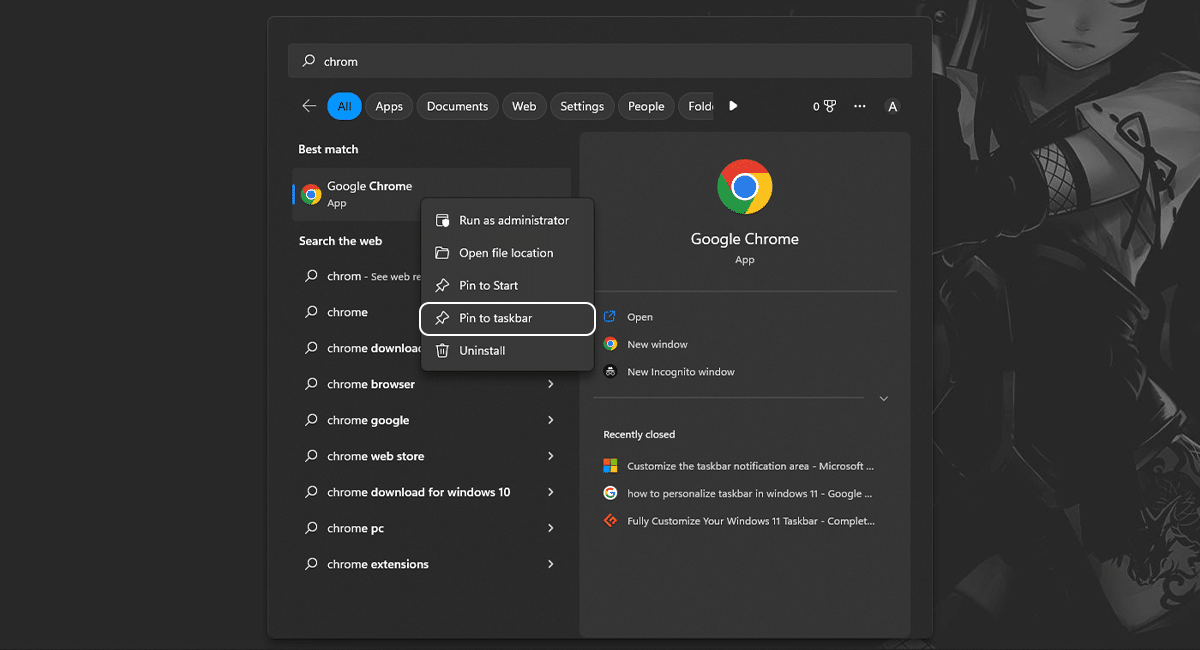Choose Run as administrator

click(513, 220)
